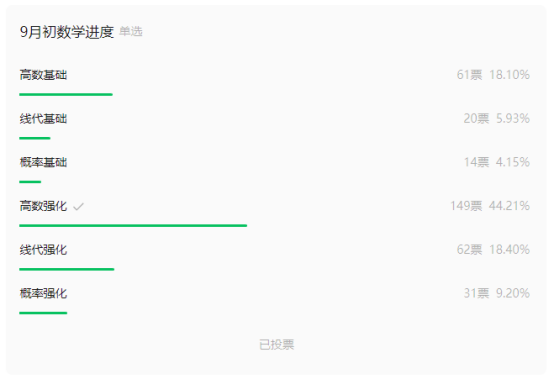Choose the 概率强化 option label

(x=43, y=294)
